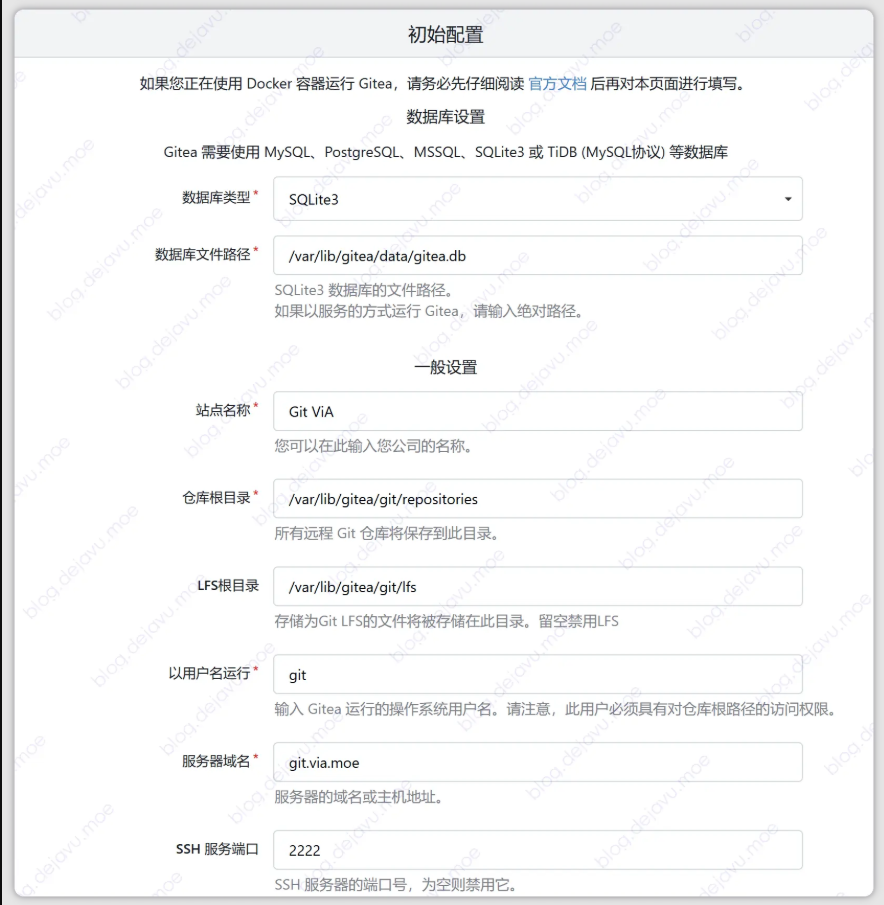
Task: Click the 一般设置 section heading
Action: tap(445, 367)
